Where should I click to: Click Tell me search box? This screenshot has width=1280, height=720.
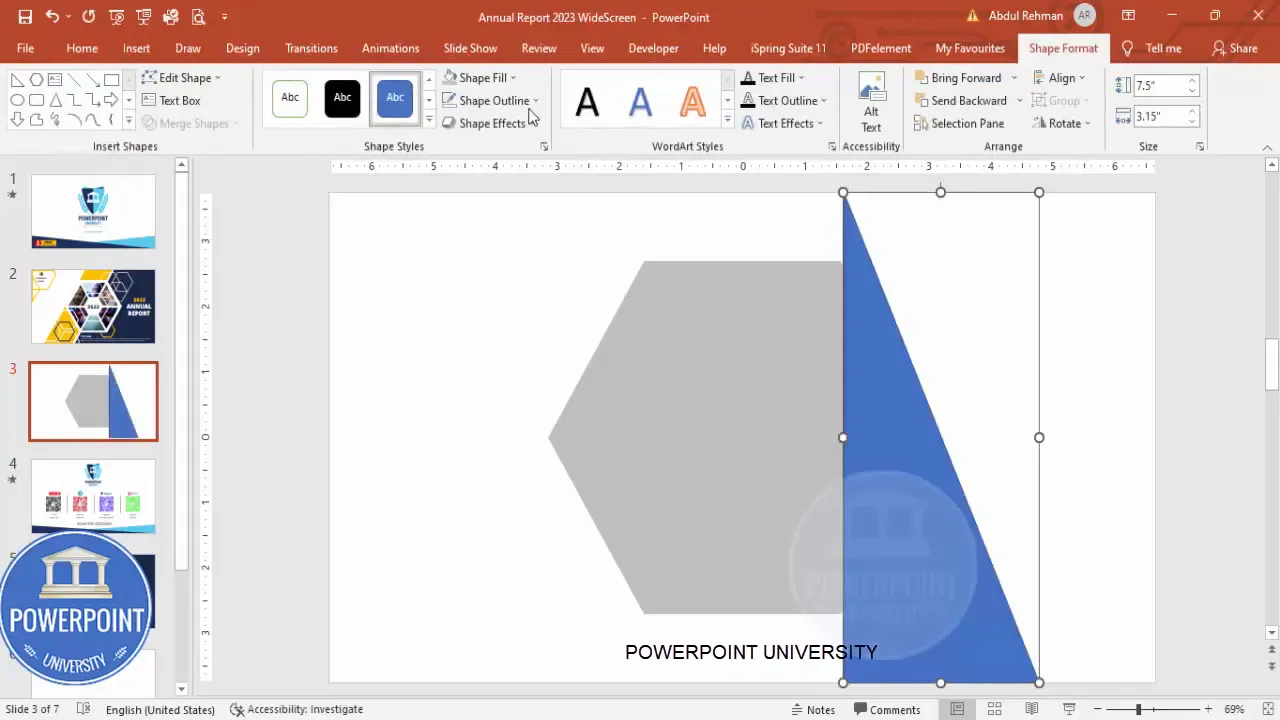[x=1153, y=48]
